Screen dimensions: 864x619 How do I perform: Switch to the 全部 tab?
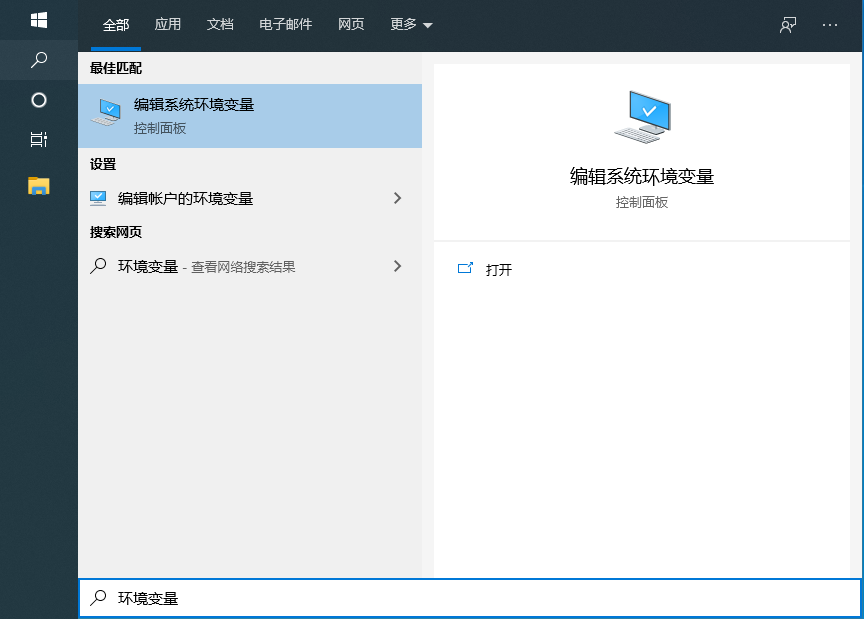click(x=116, y=25)
